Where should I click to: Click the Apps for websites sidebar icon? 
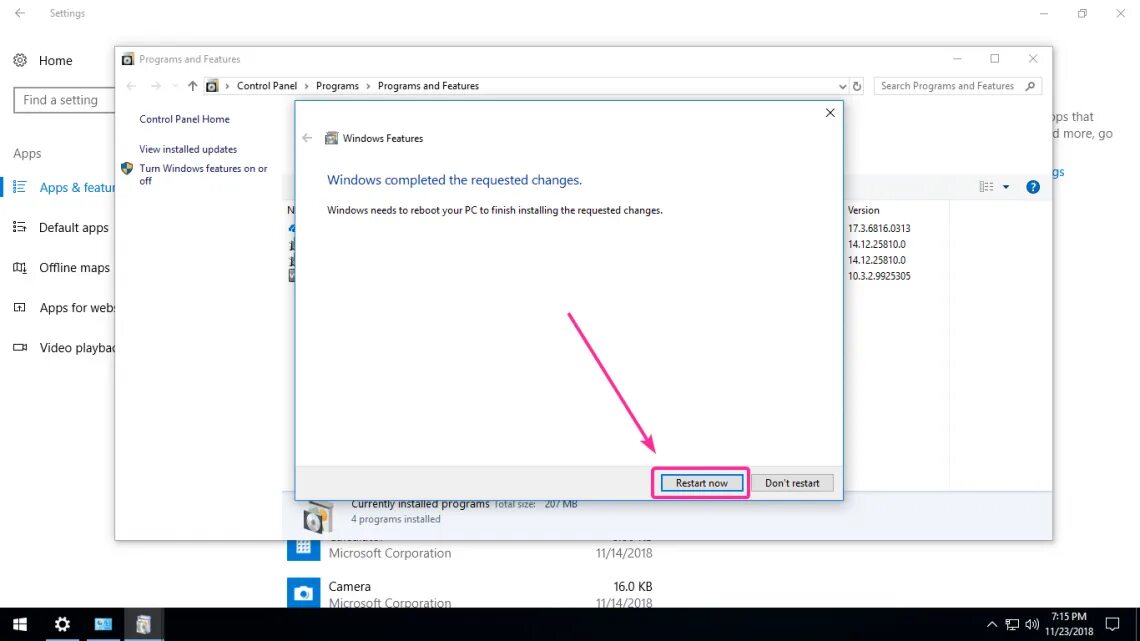point(20,307)
